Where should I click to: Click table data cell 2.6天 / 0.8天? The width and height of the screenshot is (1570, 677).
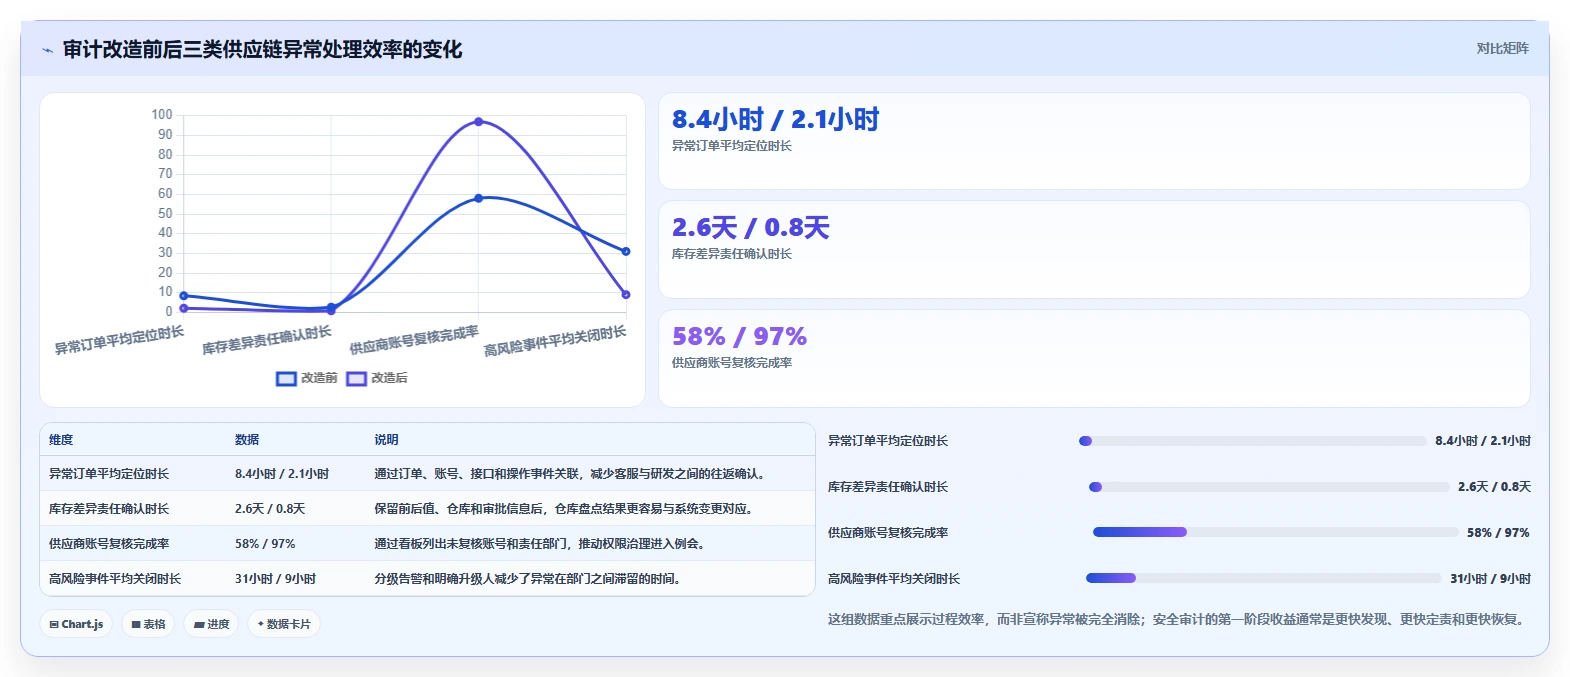pyautogui.click(x=270, y=509)
